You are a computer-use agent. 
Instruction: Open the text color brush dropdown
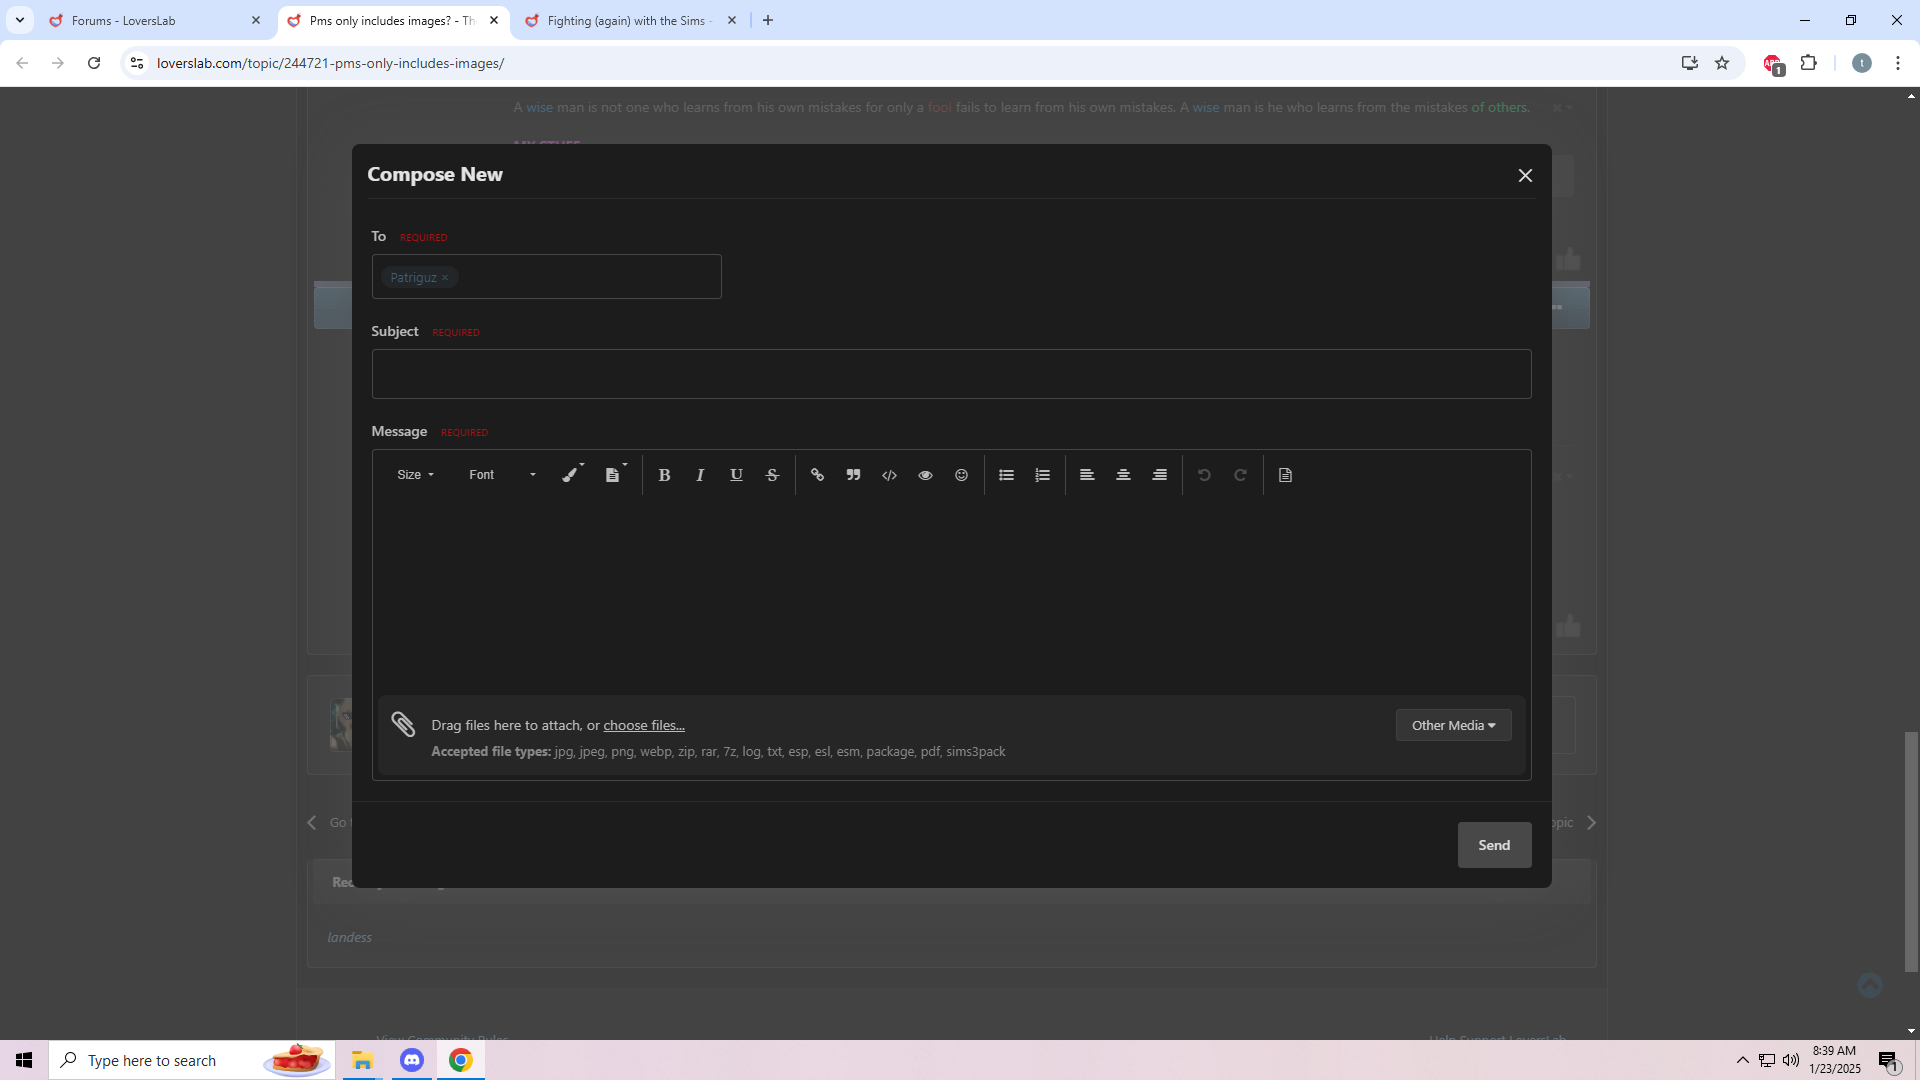point(572,475)
